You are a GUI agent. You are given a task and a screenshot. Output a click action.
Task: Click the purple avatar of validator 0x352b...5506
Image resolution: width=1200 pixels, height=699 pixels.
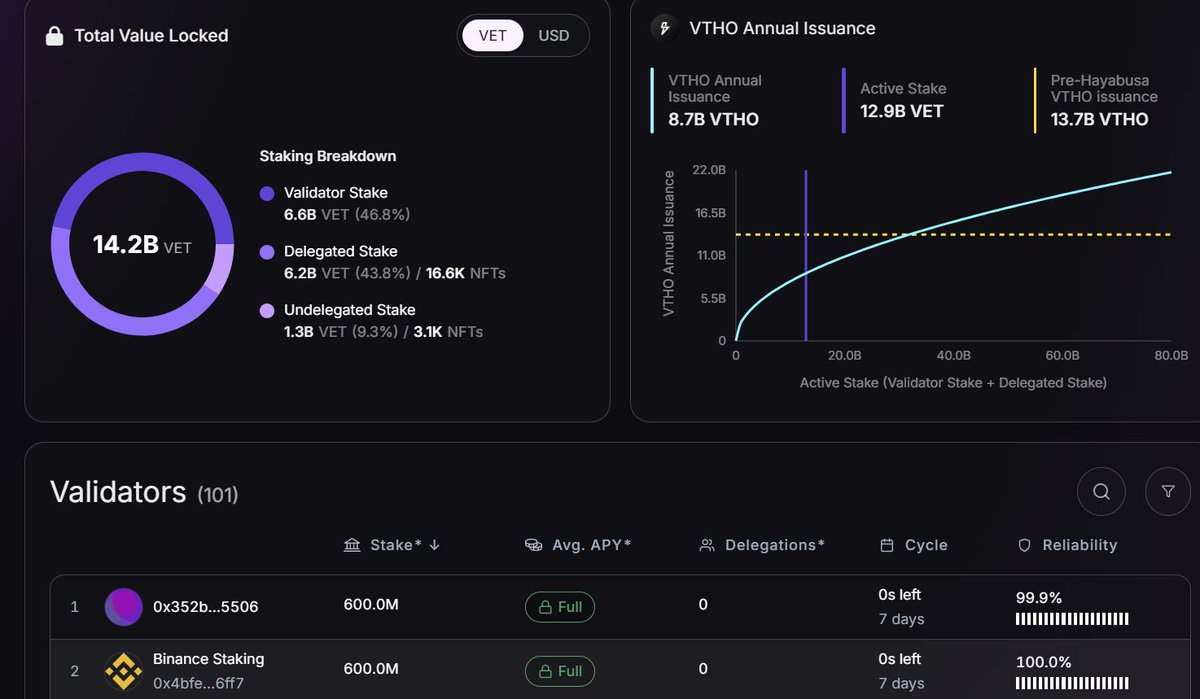pos(124,607)
